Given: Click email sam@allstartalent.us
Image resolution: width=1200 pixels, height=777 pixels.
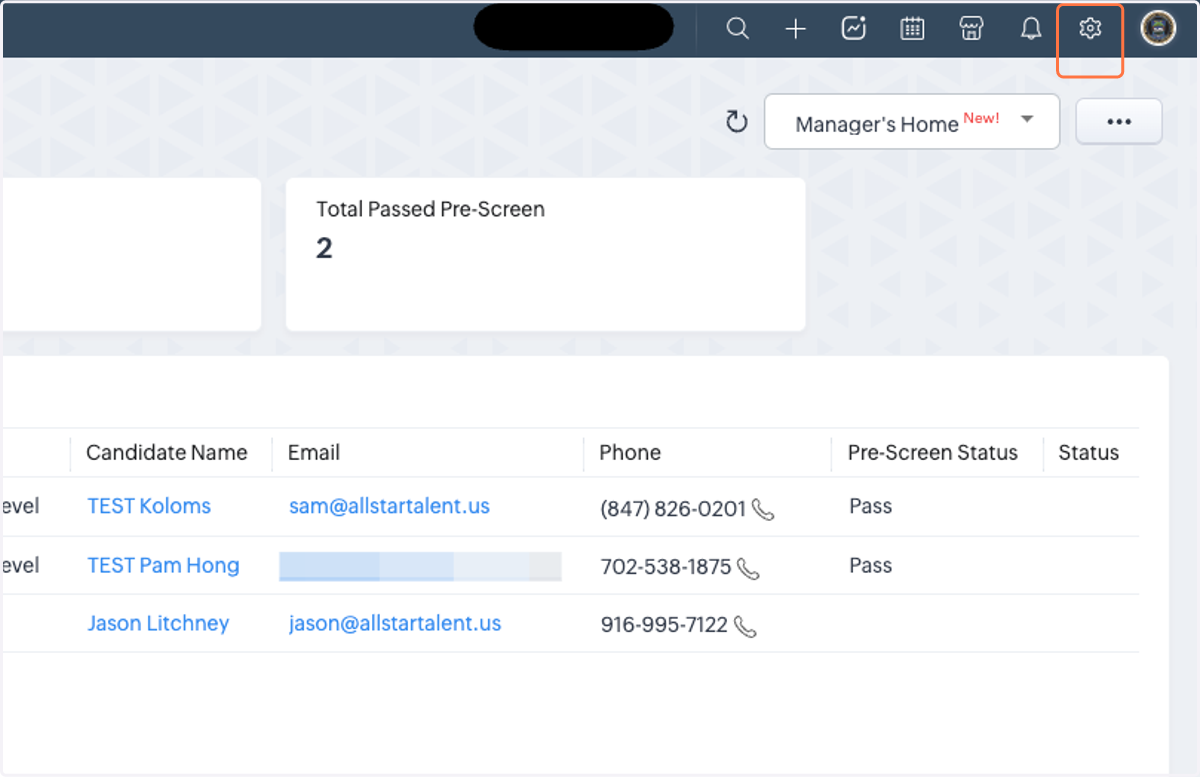Looking at the screenshot, I should (x=389, y=506).
